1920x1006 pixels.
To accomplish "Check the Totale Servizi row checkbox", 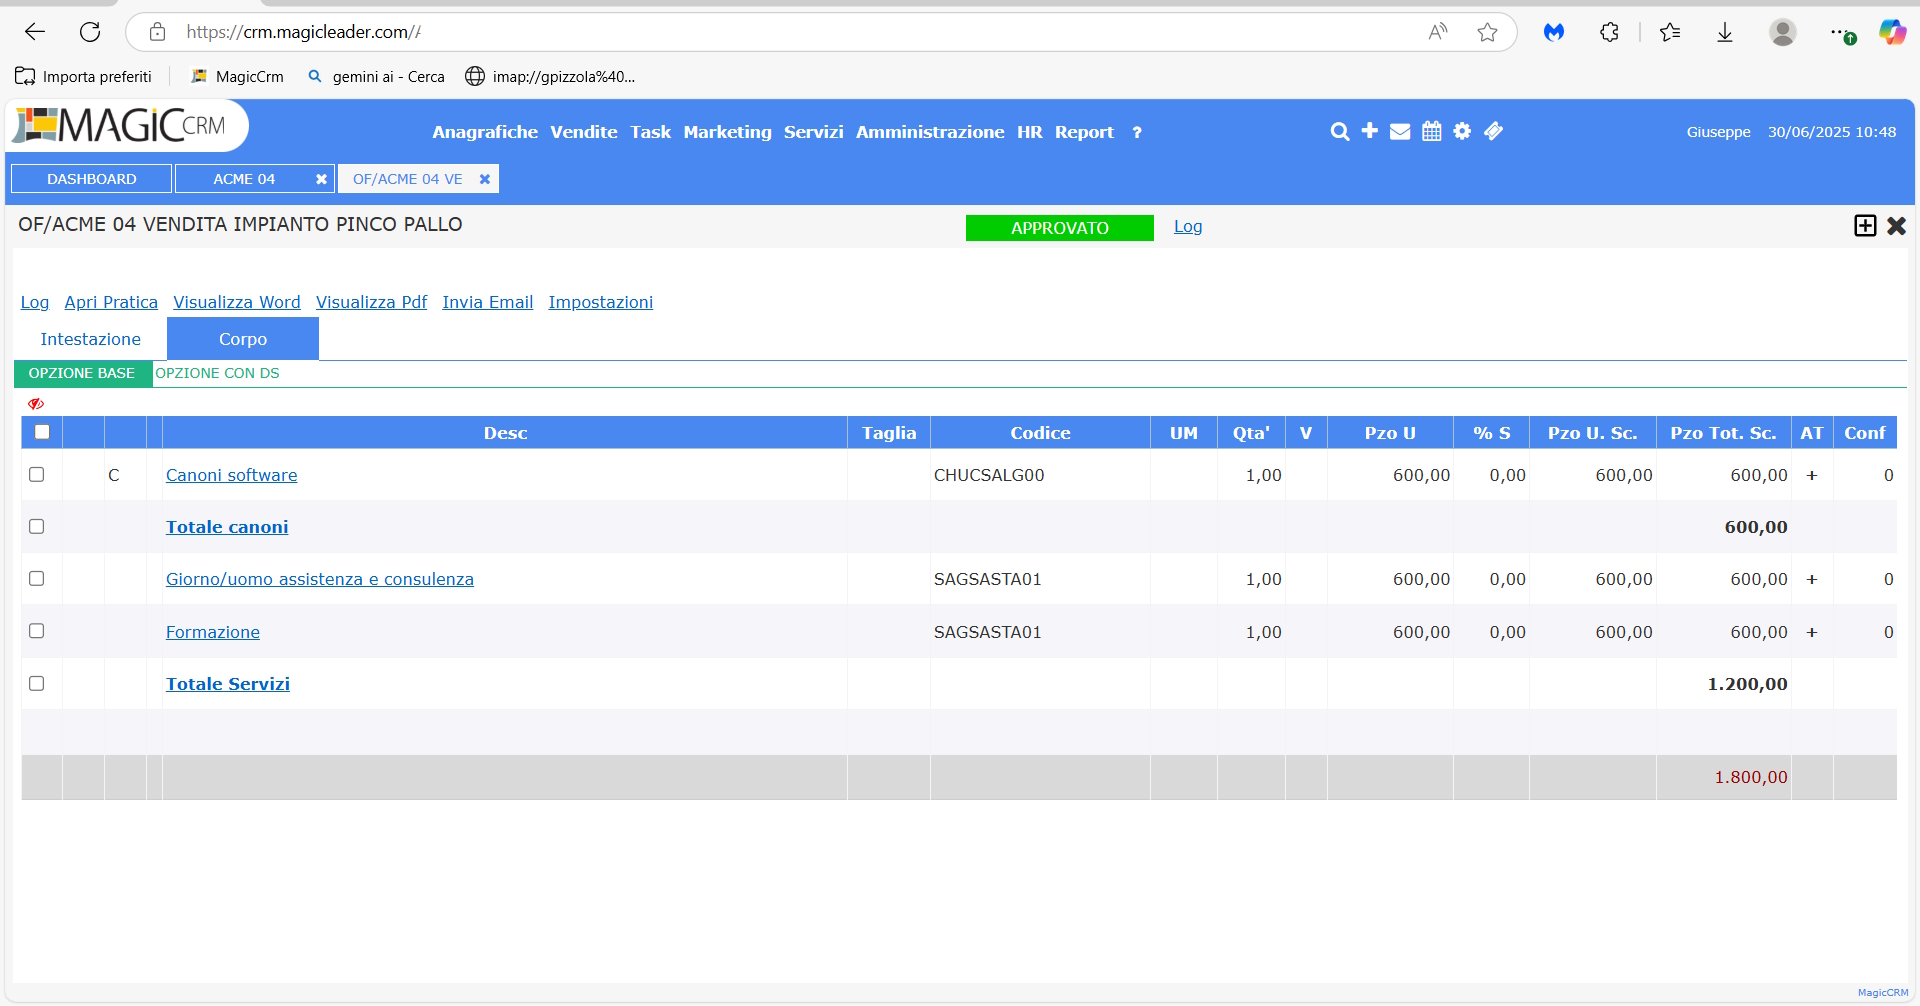I will [x=37, y=683].
